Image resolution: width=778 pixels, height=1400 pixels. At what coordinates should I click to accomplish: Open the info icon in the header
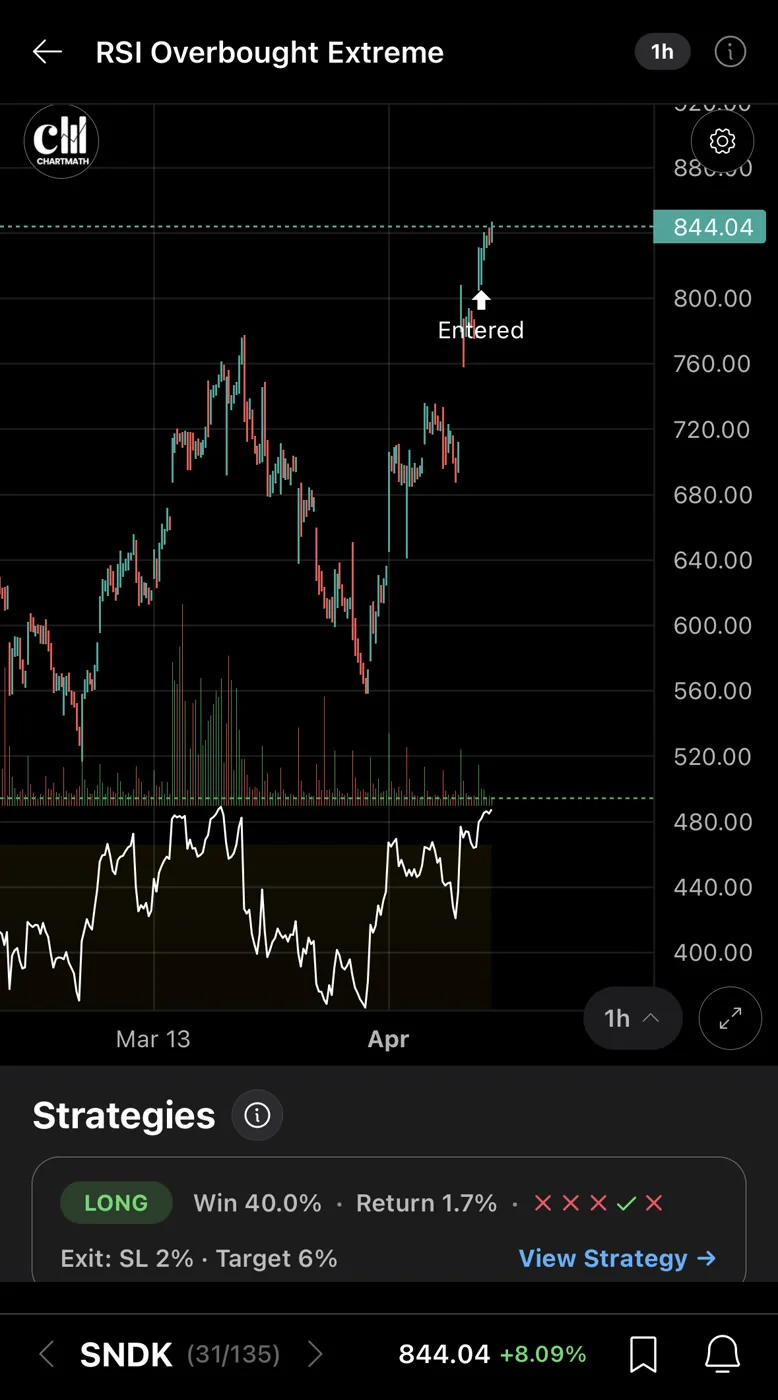pyautogui.click(x=730, y=52)
